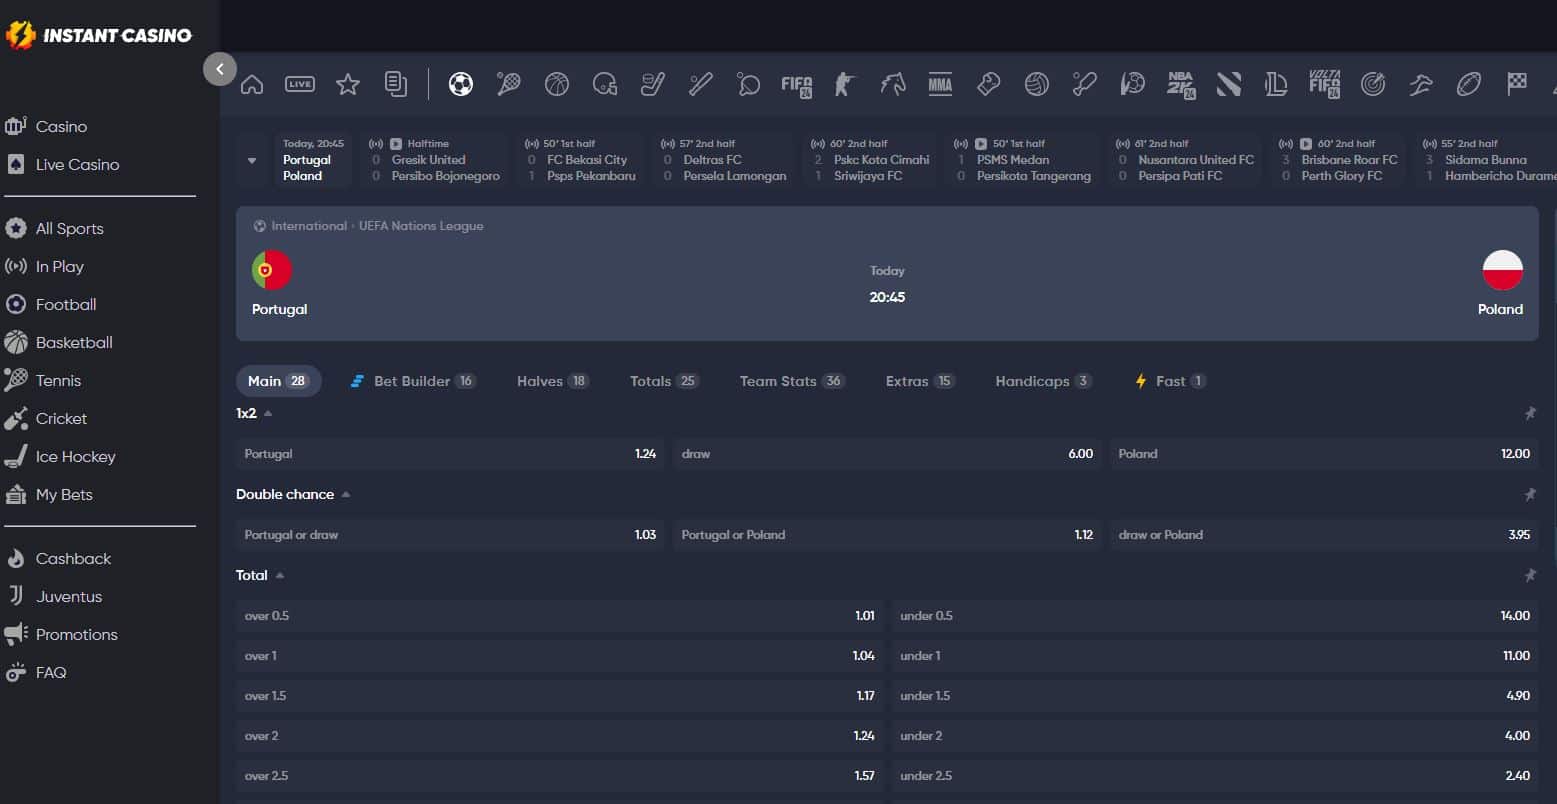Select Portugal or draw at 1.03

pyautogui.click(x=450, y=535)
